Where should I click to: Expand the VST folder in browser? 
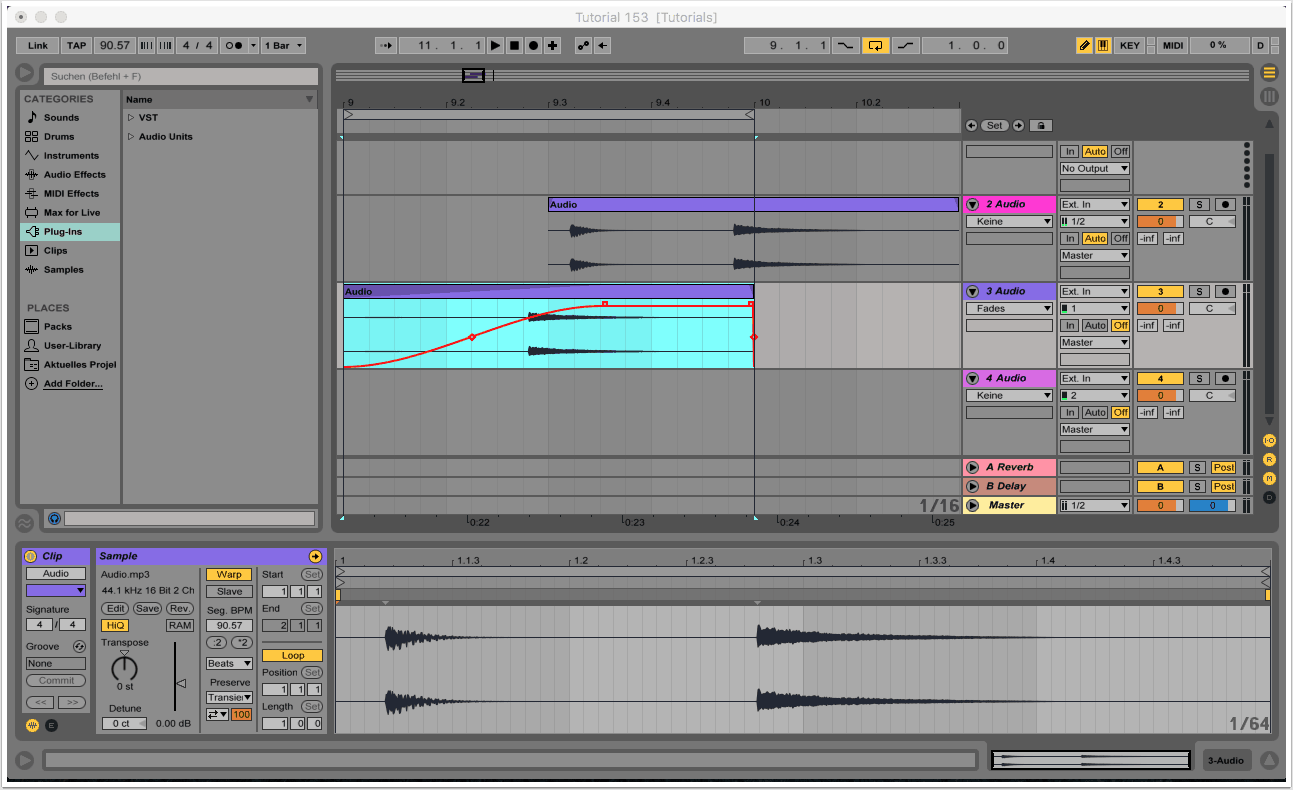[131, 118]
